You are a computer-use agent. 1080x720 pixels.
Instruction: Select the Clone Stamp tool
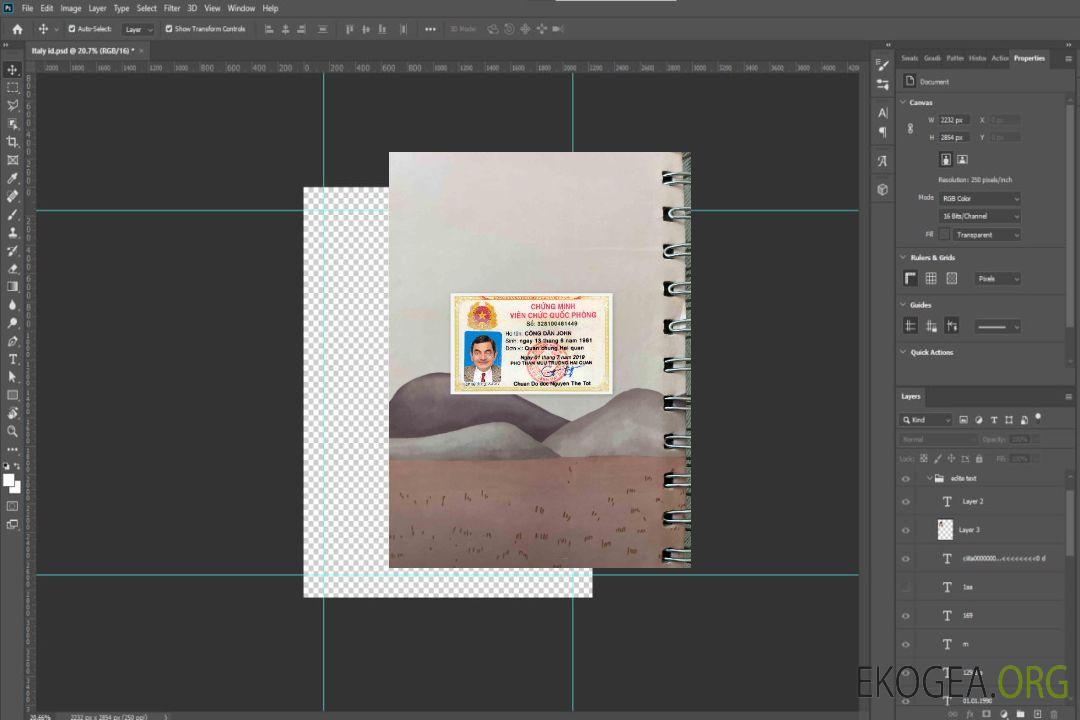pos(13,232)
